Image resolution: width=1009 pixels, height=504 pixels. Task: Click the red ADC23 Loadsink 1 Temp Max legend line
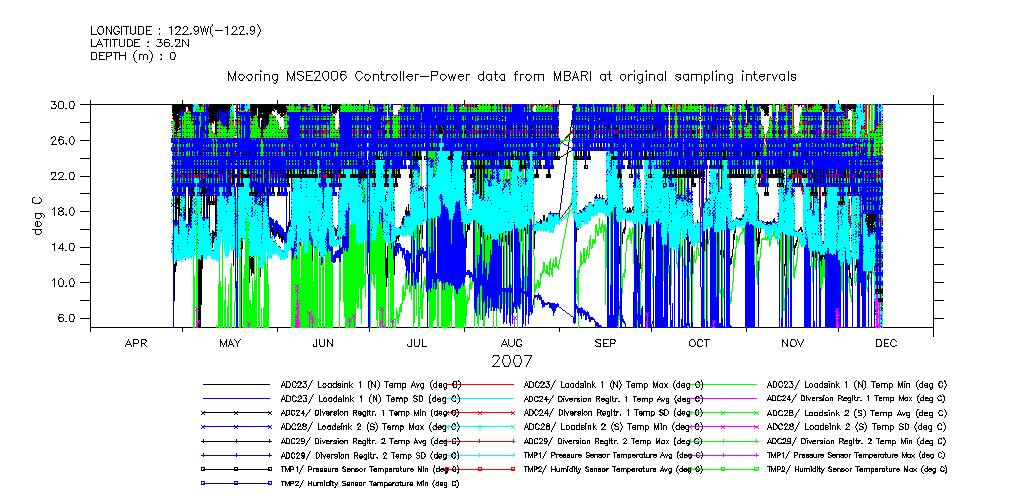pyautogui.click(x=482, y=384)
